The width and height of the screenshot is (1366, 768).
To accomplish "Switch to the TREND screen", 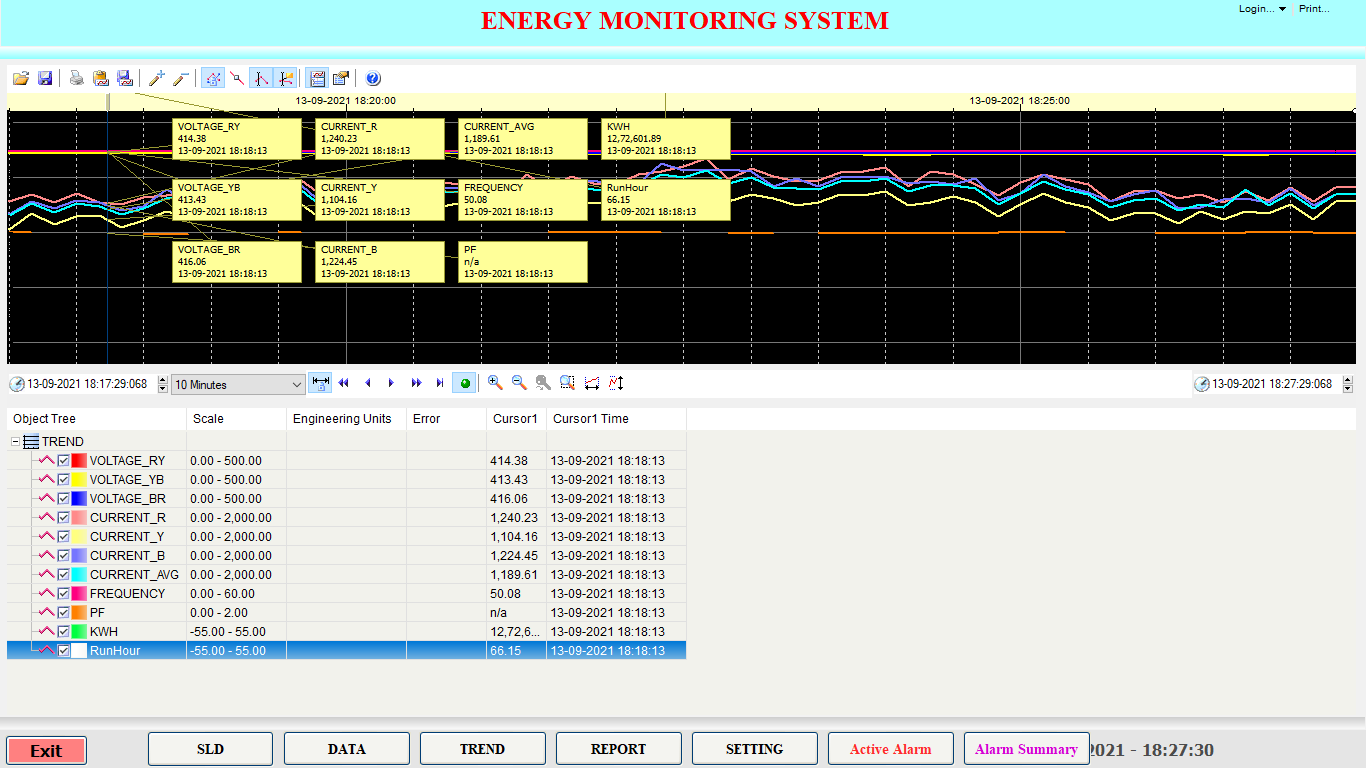I will tap(482, 749).
